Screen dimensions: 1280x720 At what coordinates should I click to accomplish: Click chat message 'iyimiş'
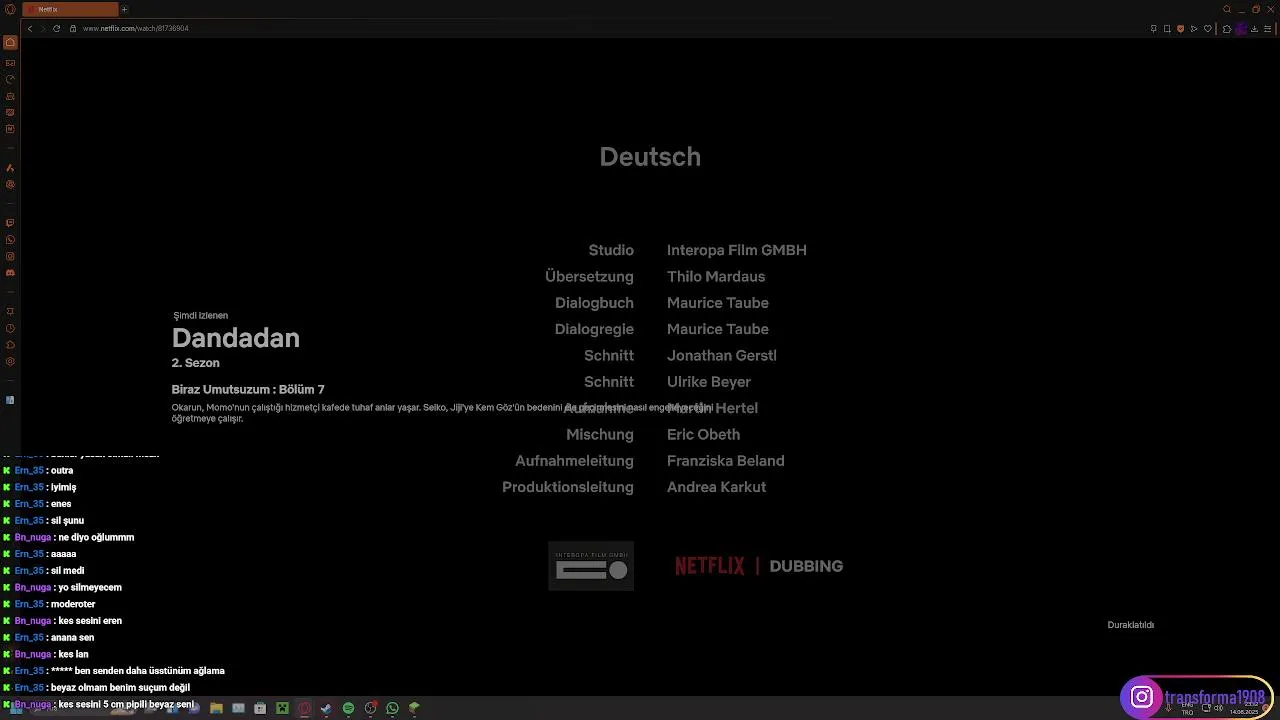point(64,487)
